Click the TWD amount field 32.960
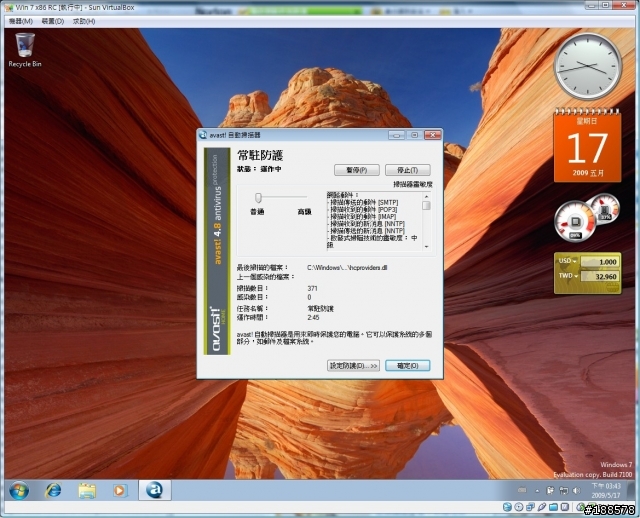 coord(600,276)
